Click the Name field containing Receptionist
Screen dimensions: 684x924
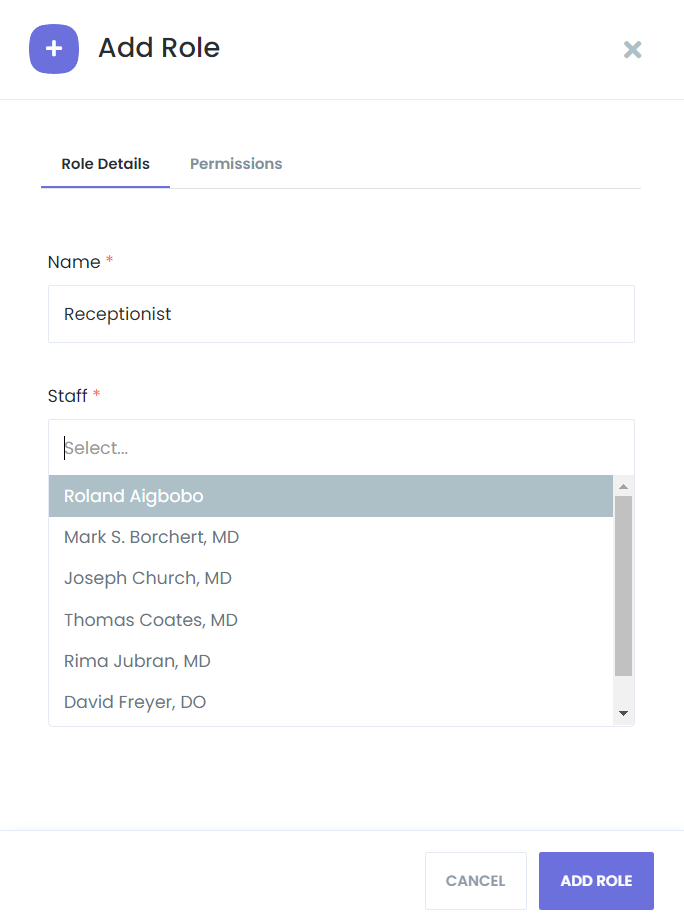(x=341, y=313)
